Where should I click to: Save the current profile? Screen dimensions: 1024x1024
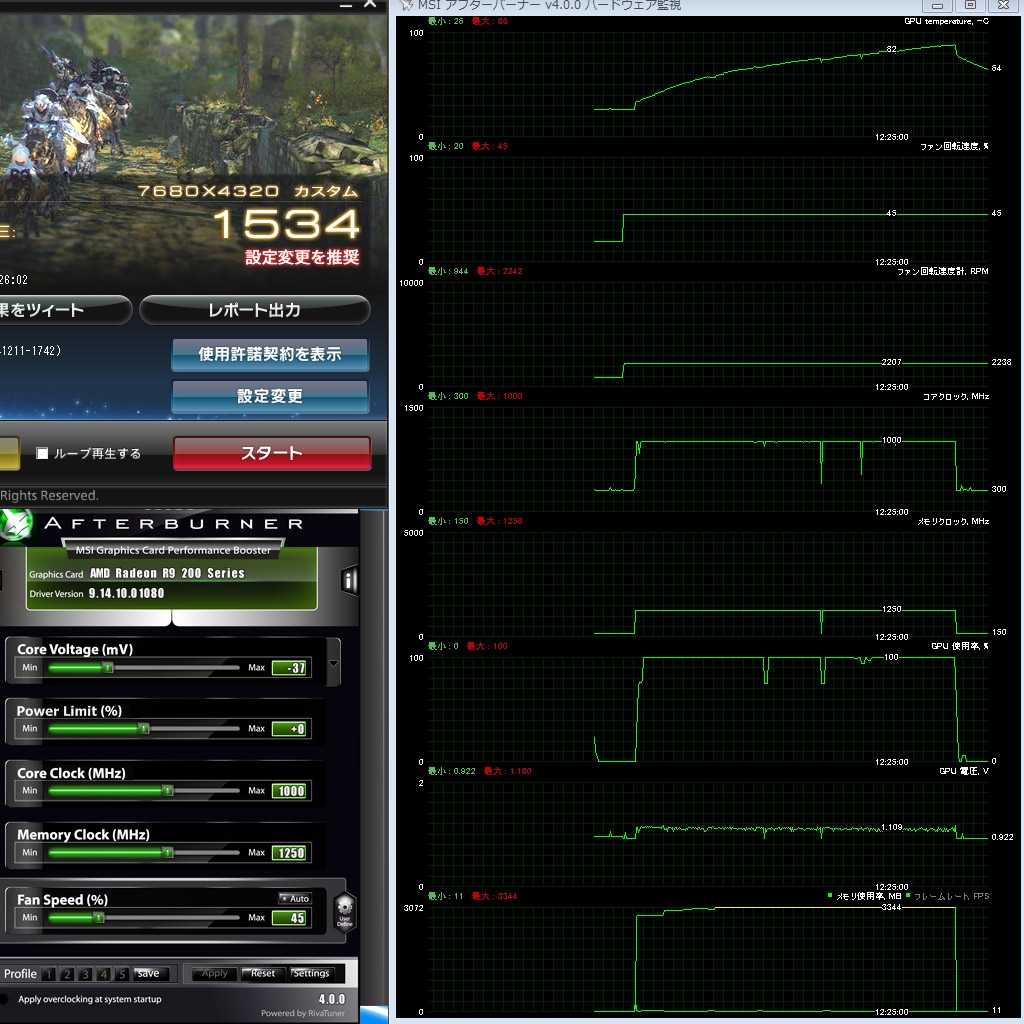tap(149, 973)
